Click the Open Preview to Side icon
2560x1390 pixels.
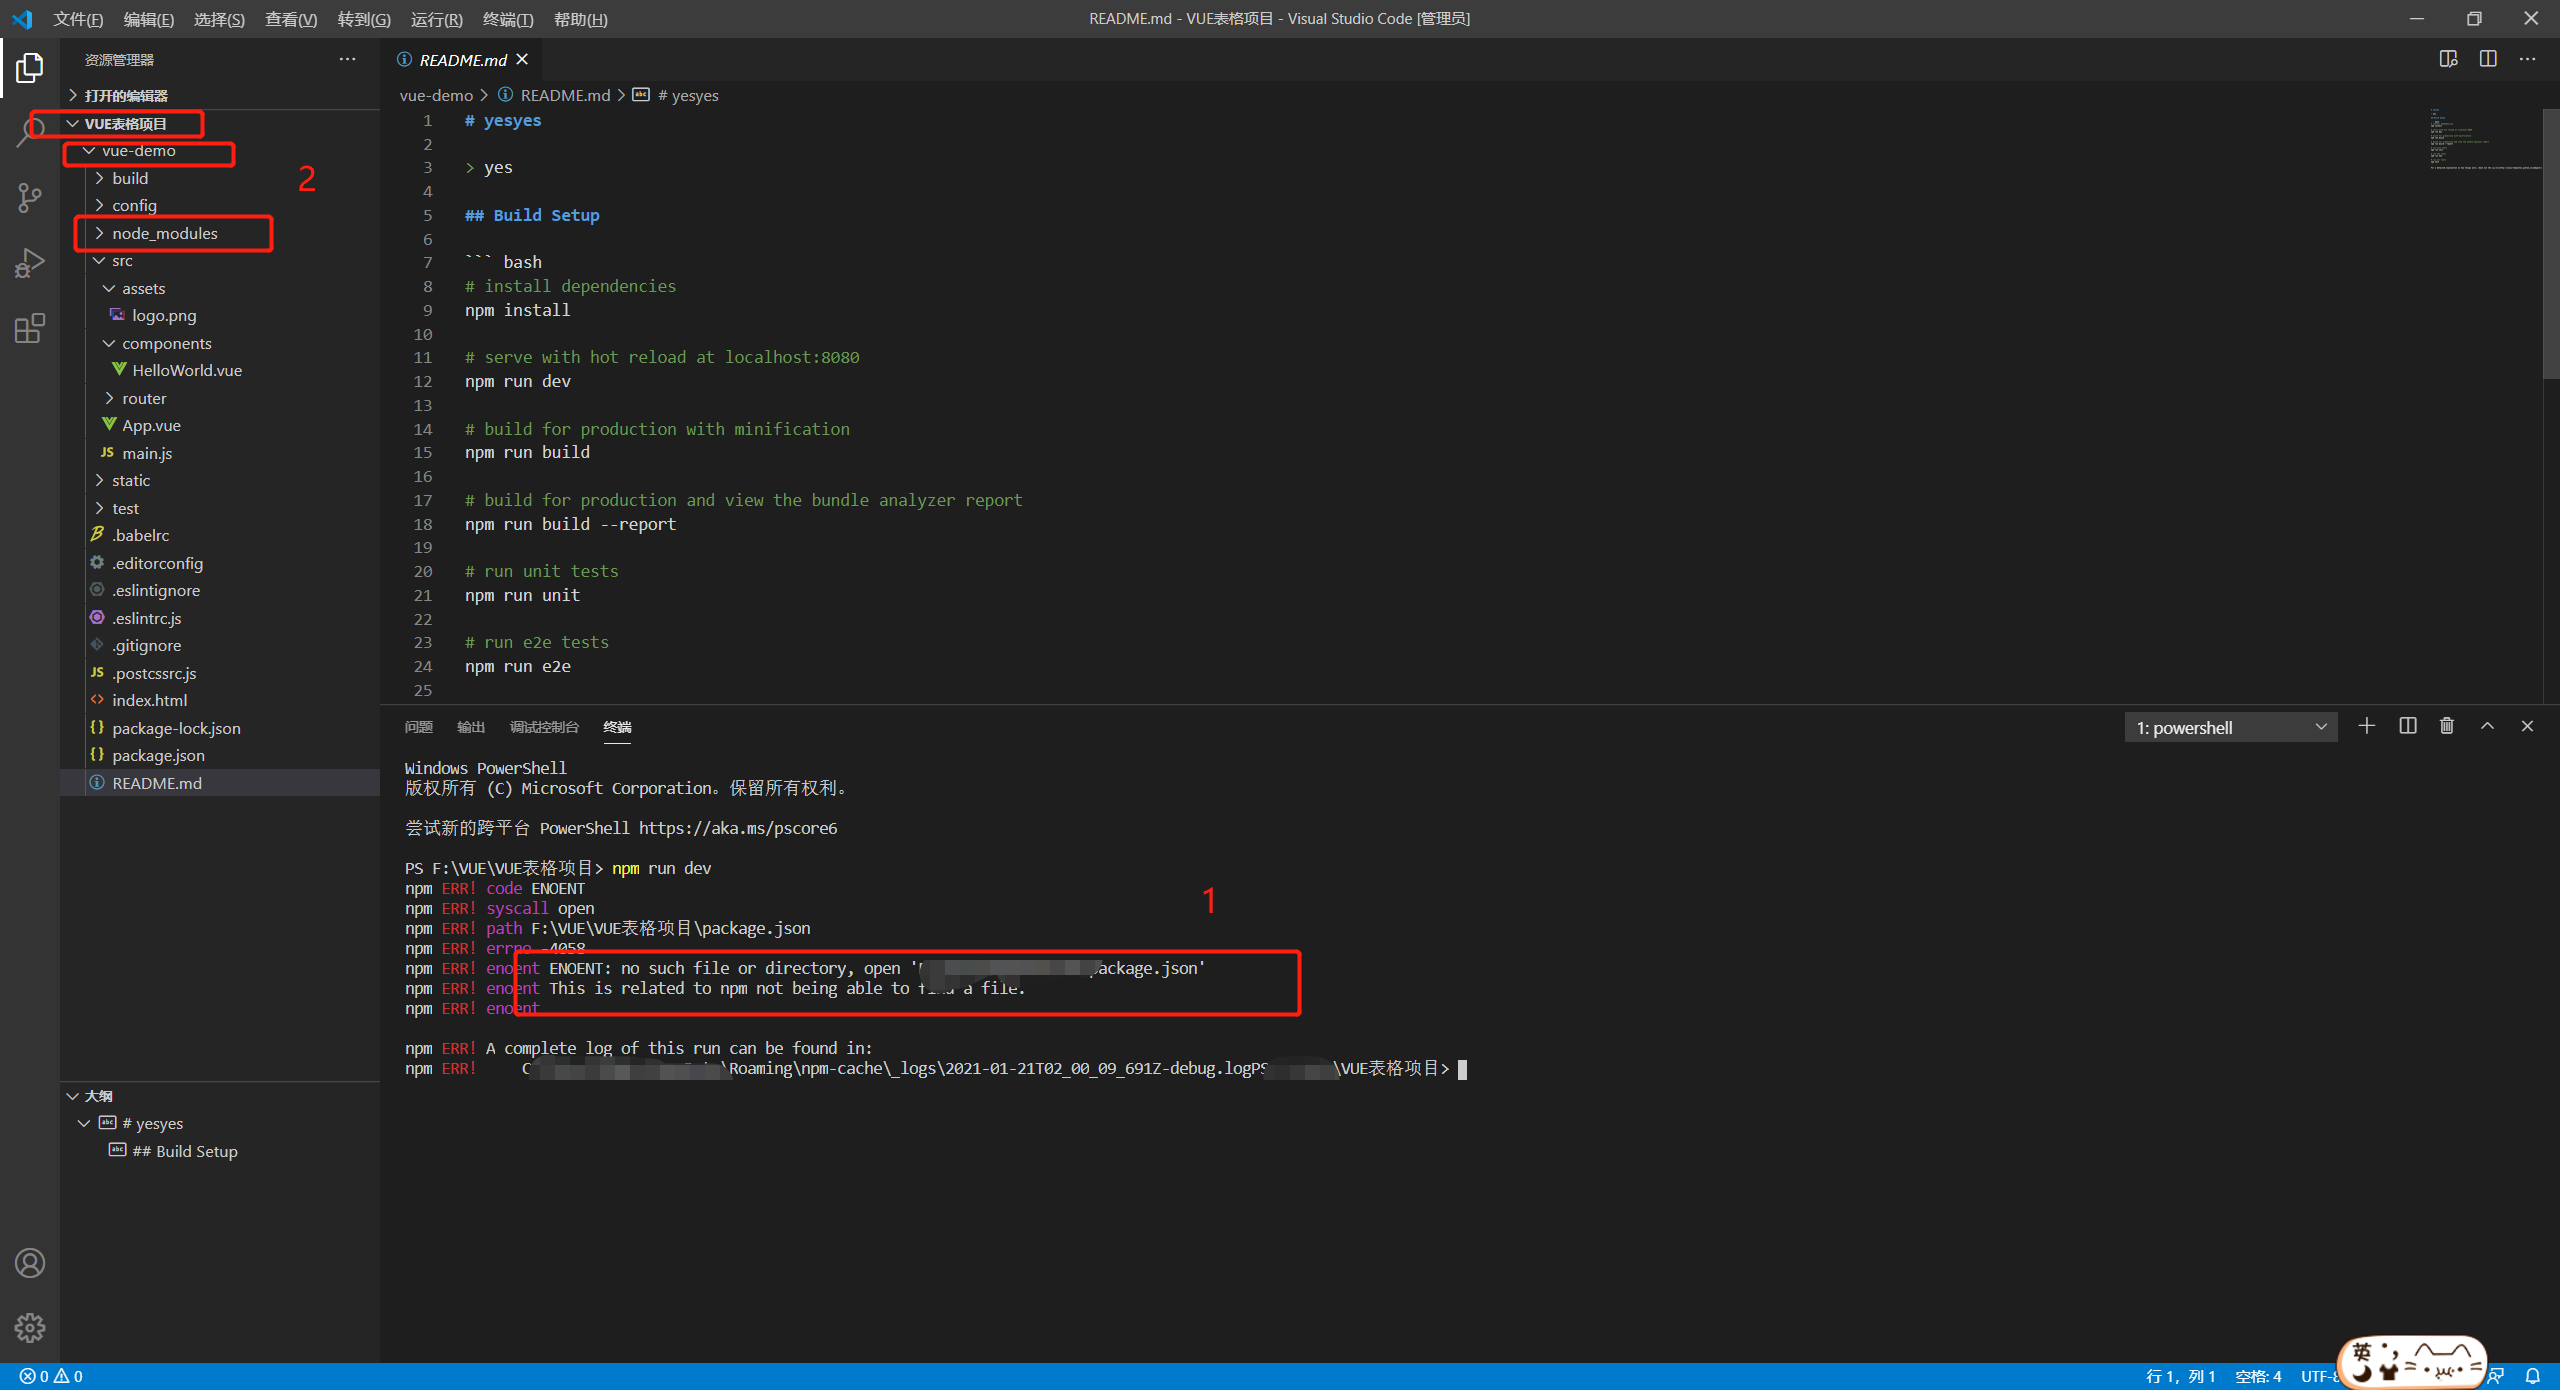tap(2448, 59)
